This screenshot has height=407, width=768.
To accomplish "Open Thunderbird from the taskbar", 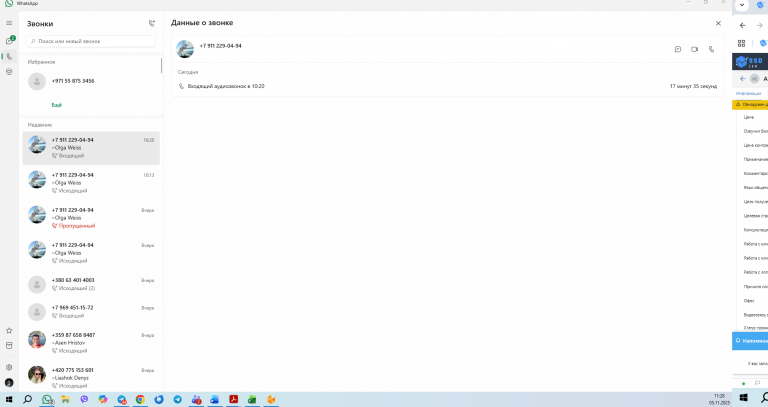I will tap(159, 400).
